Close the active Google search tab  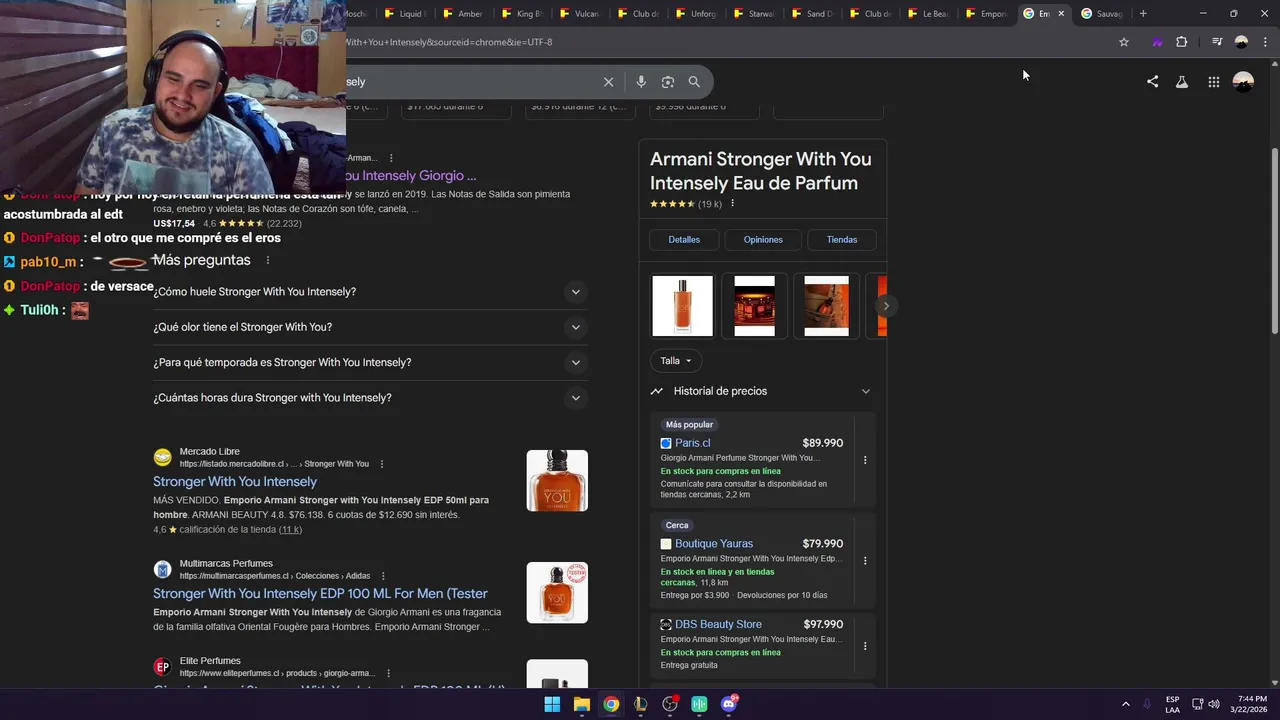(1061, 14)
